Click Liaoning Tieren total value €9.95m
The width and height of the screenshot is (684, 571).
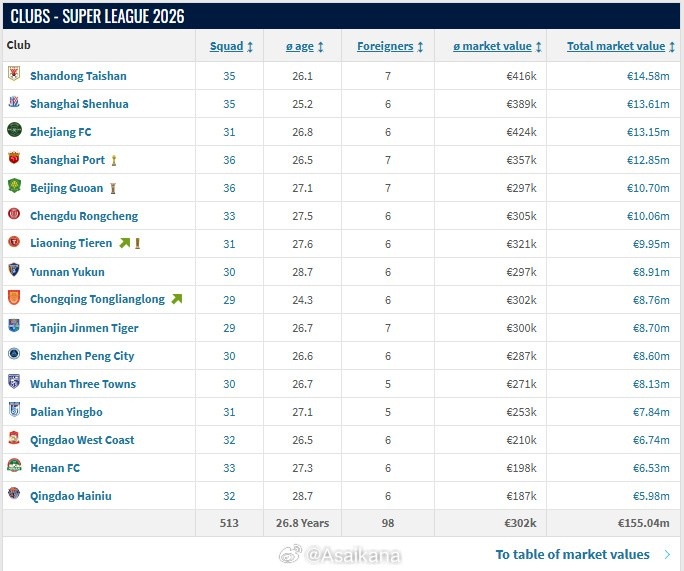point(651,244)
